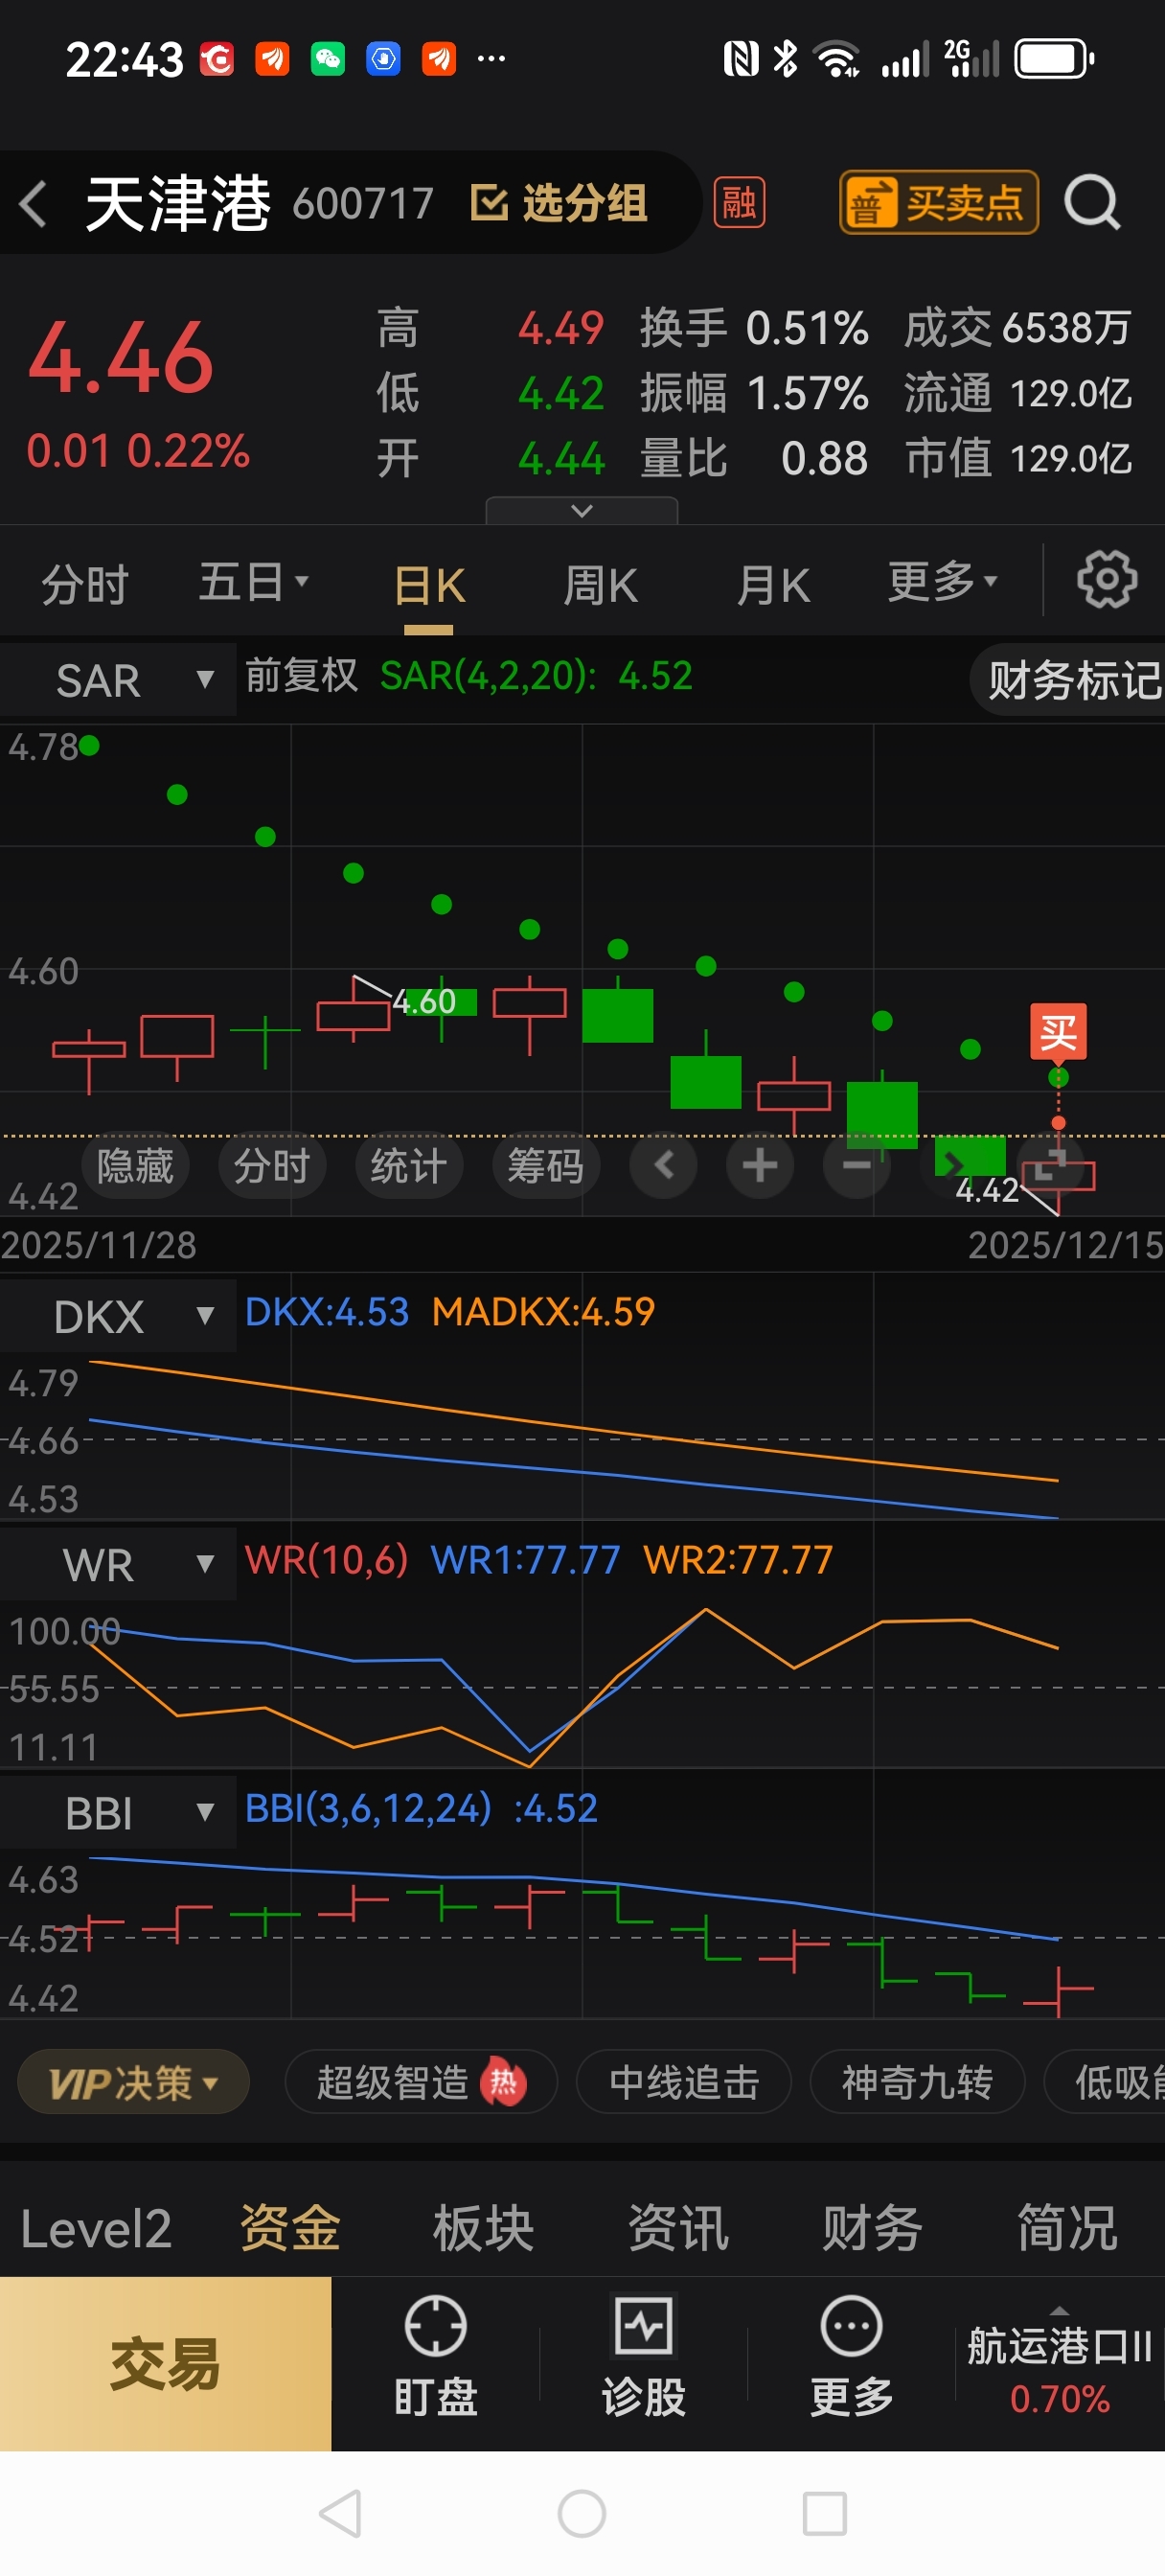Open 诊股 stock diagnosis icon
The height and width of the screenshot is (2576, 1165).
(x=643, y=2356)
